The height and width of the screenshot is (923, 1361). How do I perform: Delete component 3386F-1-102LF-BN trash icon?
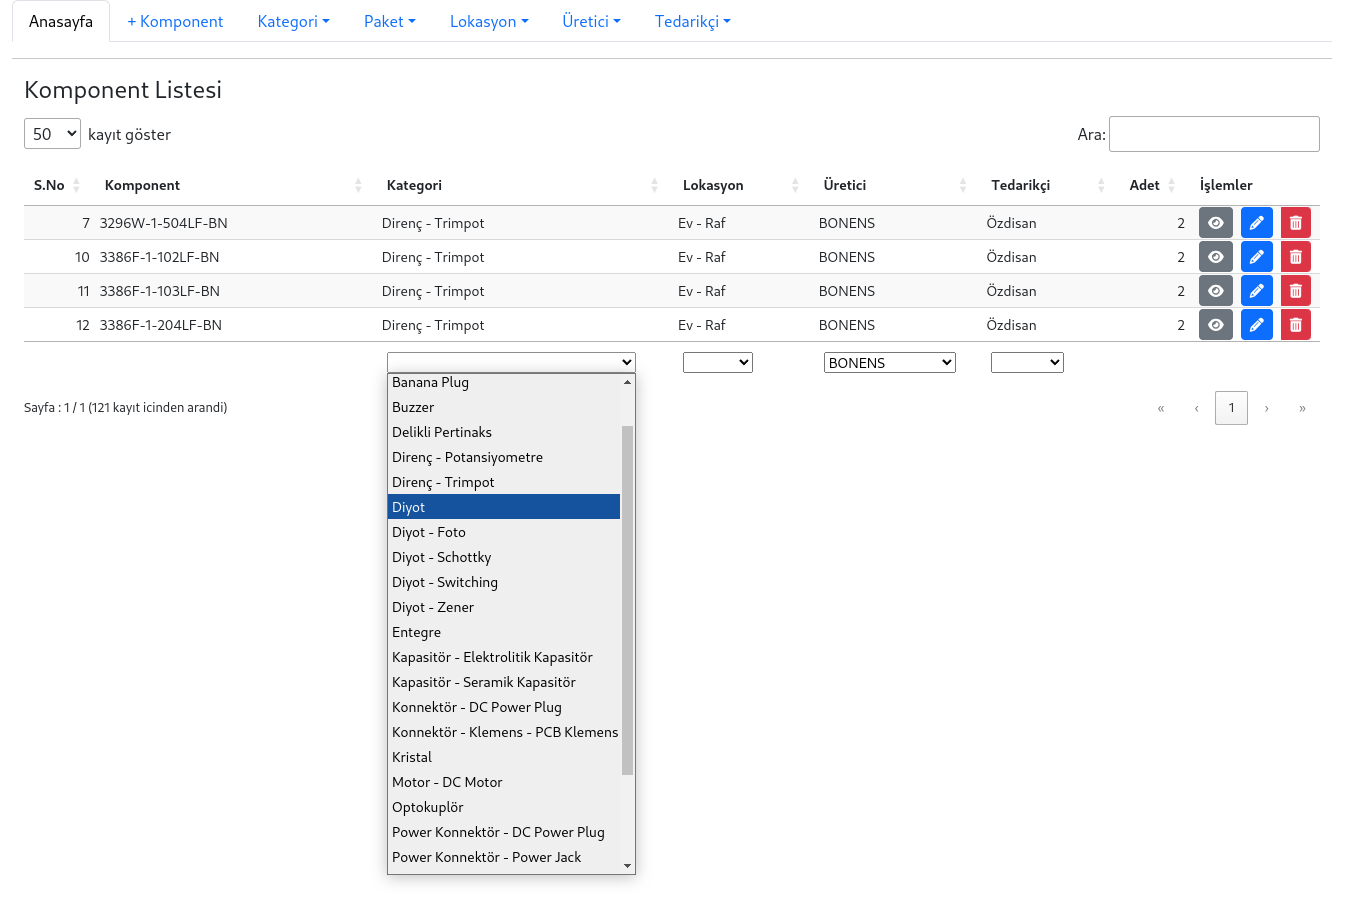click(x=1295, y=257)
